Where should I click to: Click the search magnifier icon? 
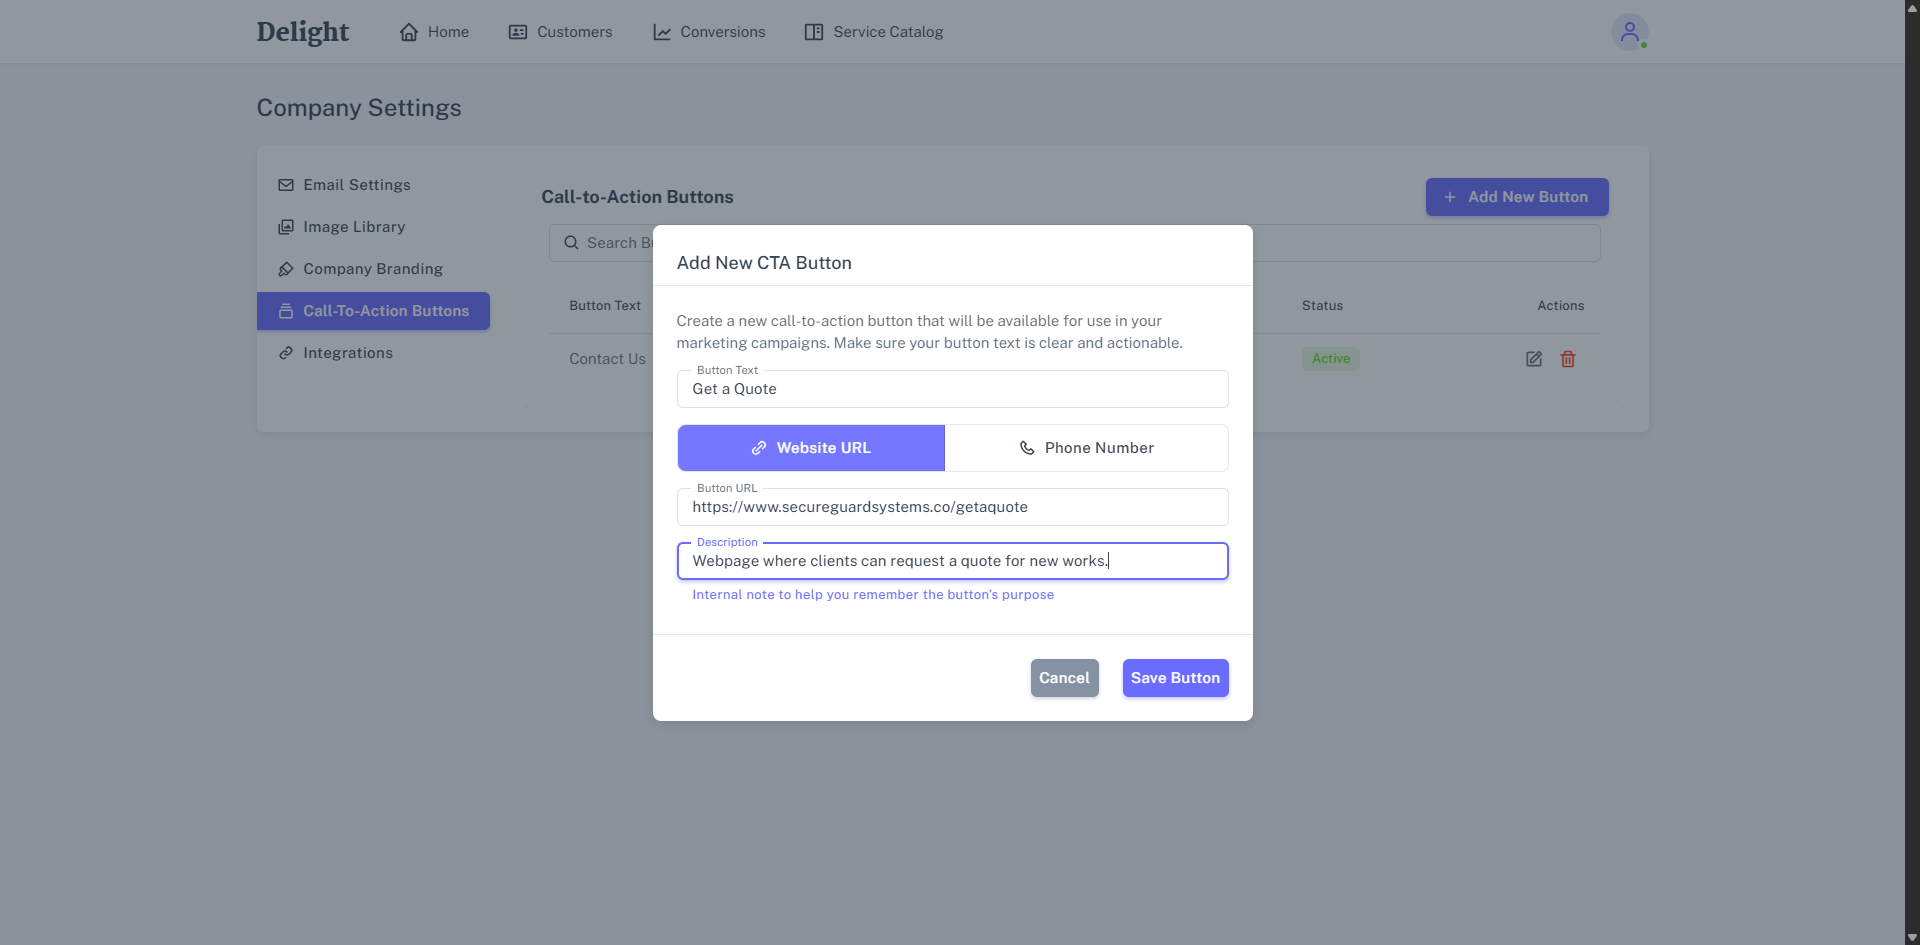pyautogui.click(x=571, y=243)
